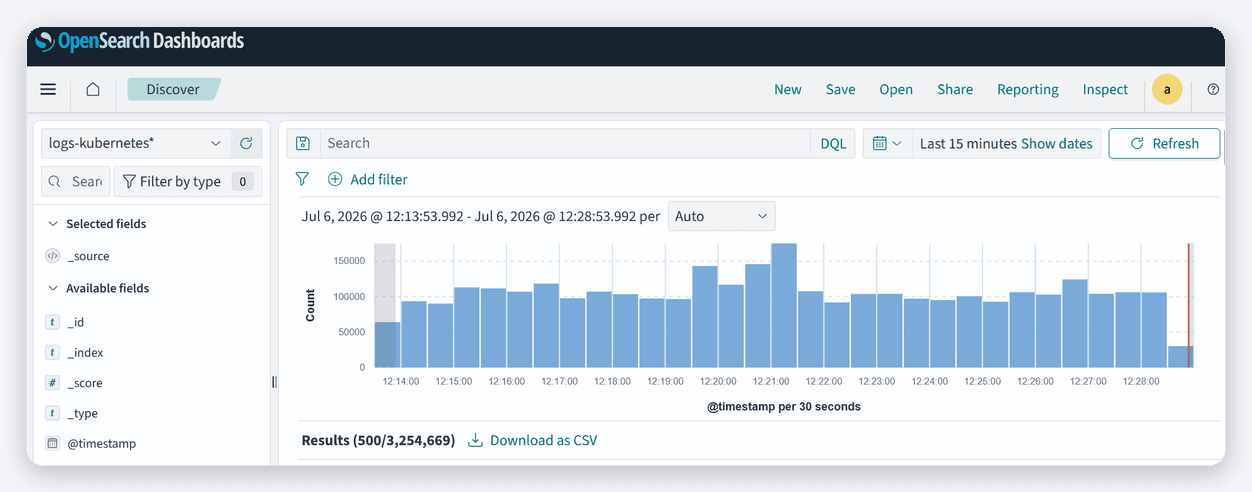Viewport: 1252px width, 492px height.
Task: Open the Inspect panel
Action: (x=1105, y=89)
